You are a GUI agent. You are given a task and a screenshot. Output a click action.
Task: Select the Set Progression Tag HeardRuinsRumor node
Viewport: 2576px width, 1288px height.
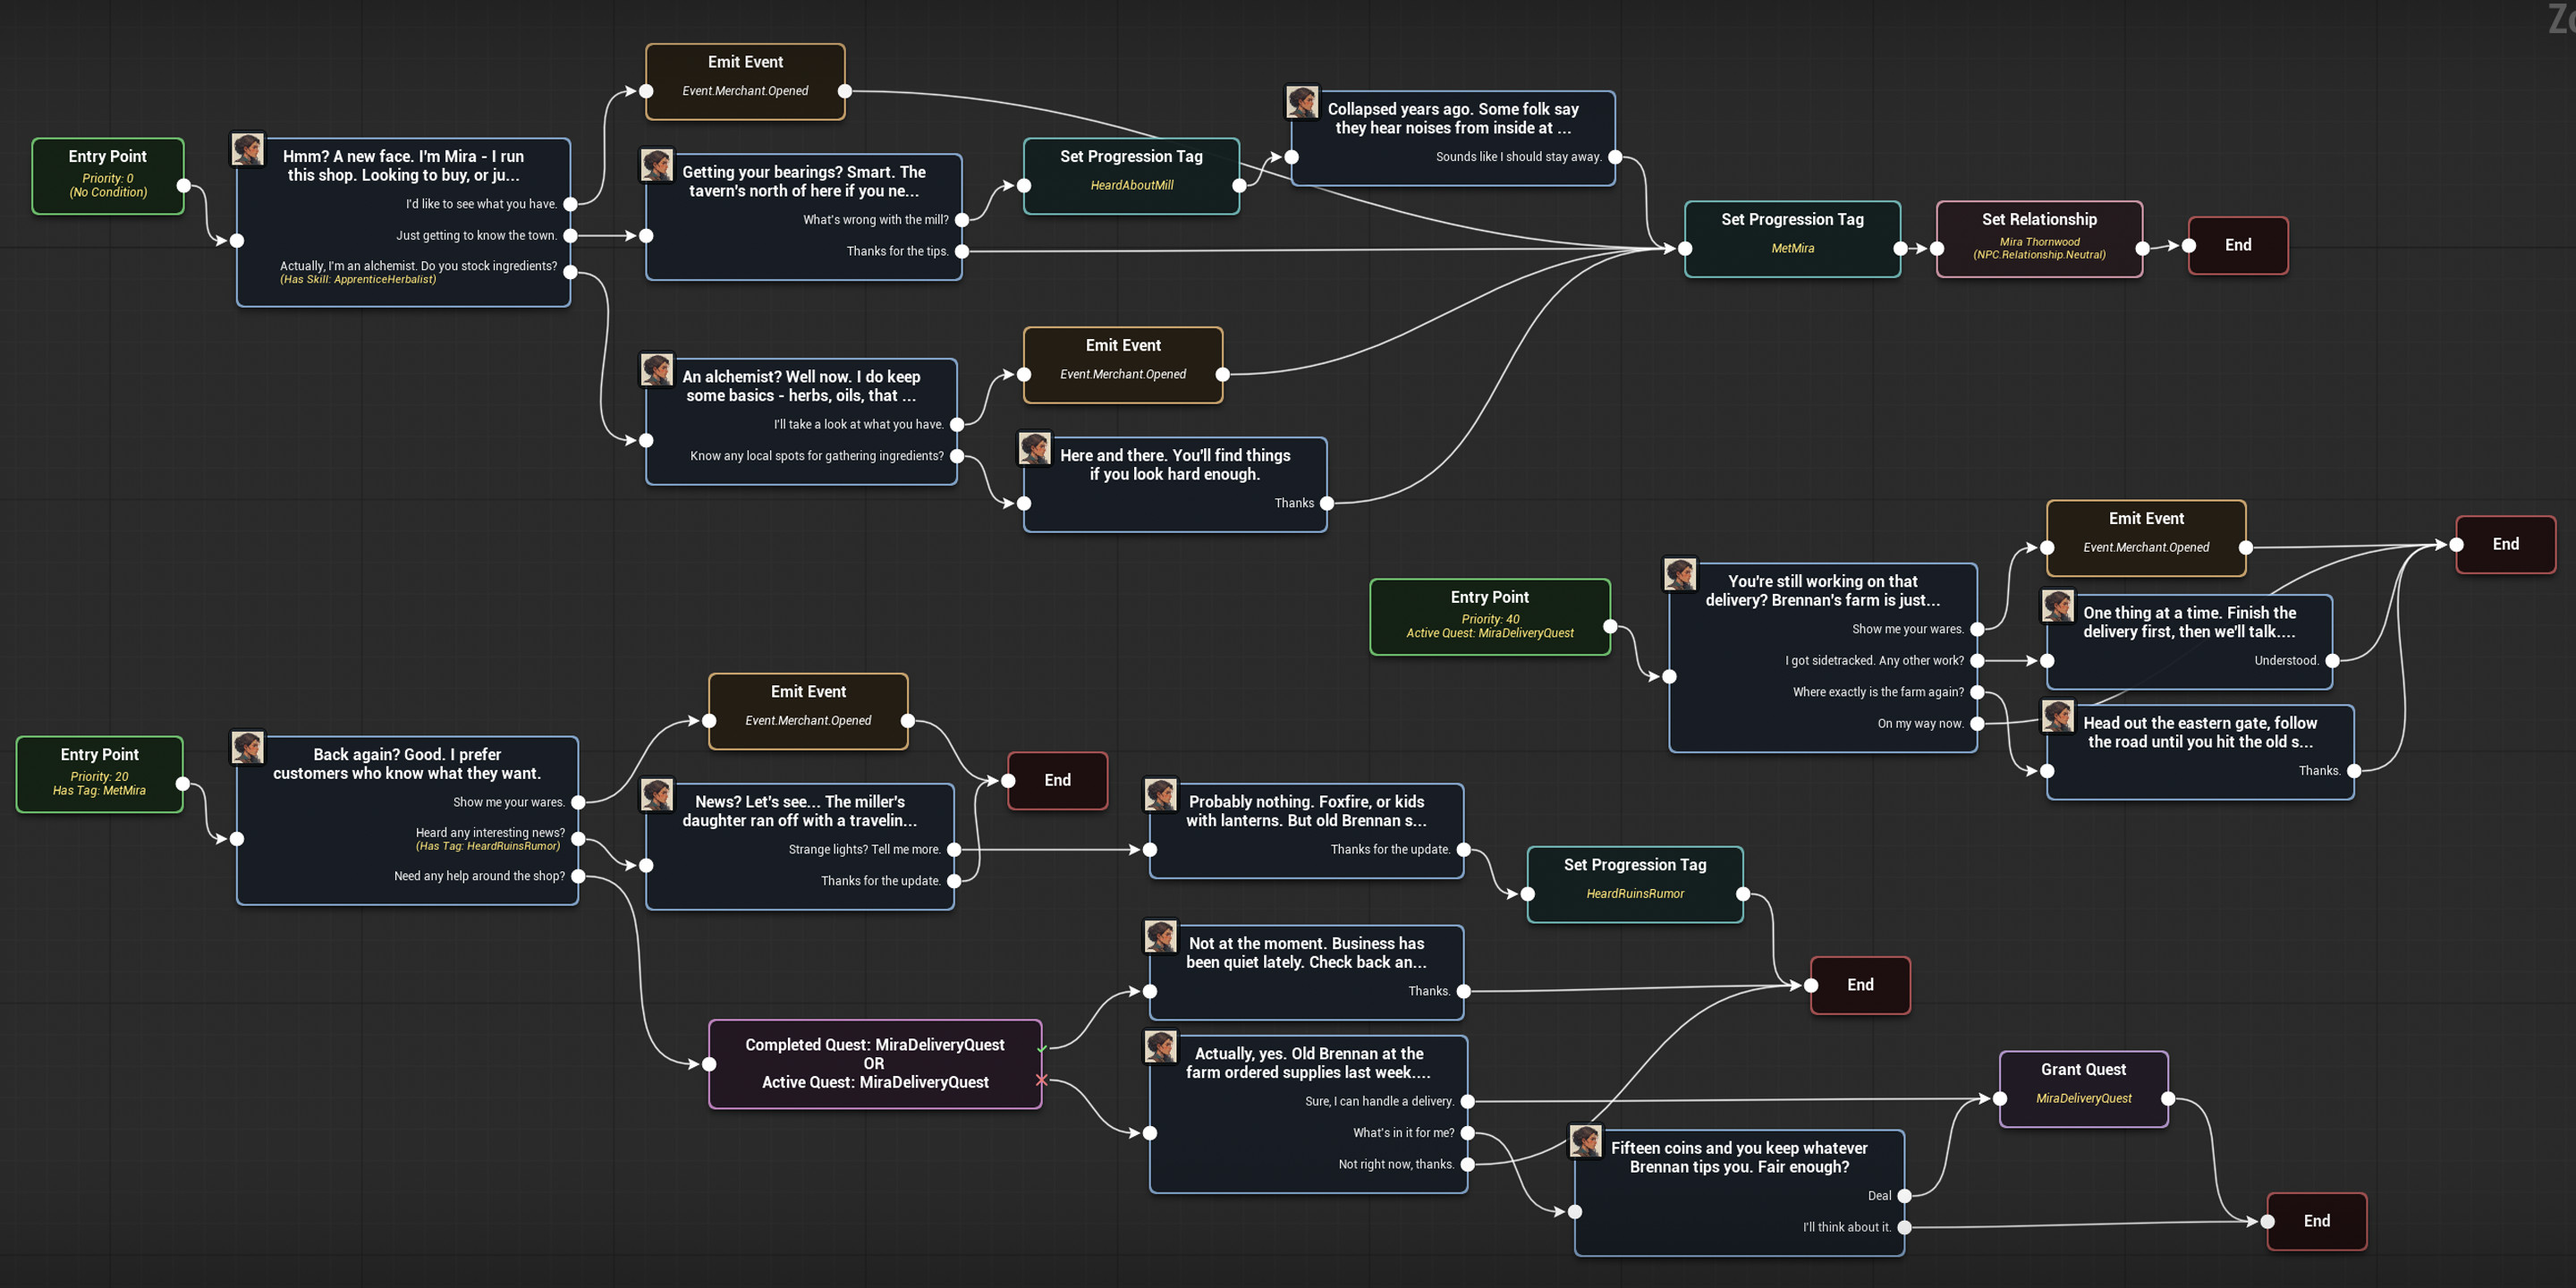click(x=1634, y=880)
